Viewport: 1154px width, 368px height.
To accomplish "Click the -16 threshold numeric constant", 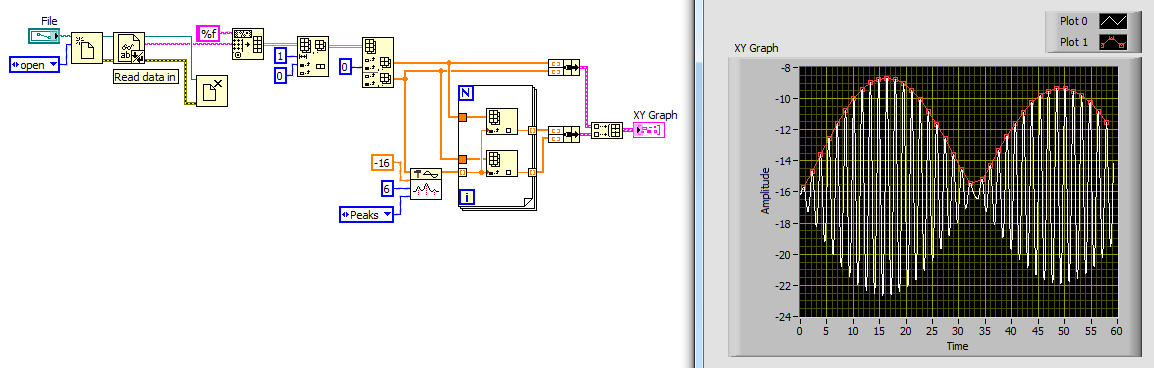I will tap(382, 163).
